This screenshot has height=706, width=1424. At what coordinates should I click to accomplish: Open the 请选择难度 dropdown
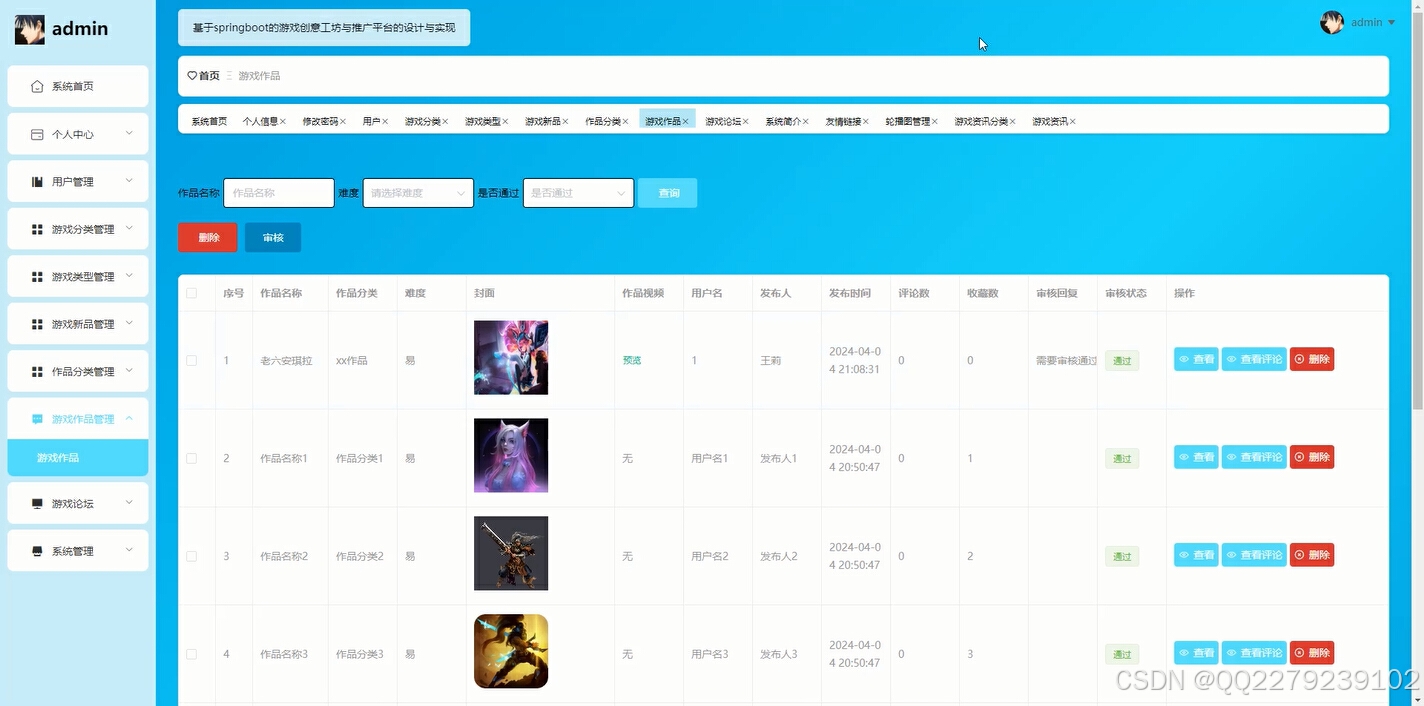[x=418, y=191]
